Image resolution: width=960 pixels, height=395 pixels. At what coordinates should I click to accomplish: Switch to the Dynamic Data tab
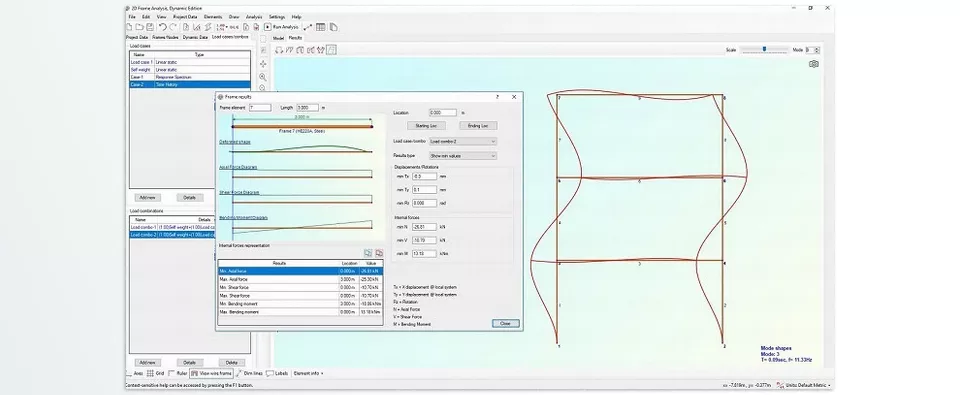[195, 37]
